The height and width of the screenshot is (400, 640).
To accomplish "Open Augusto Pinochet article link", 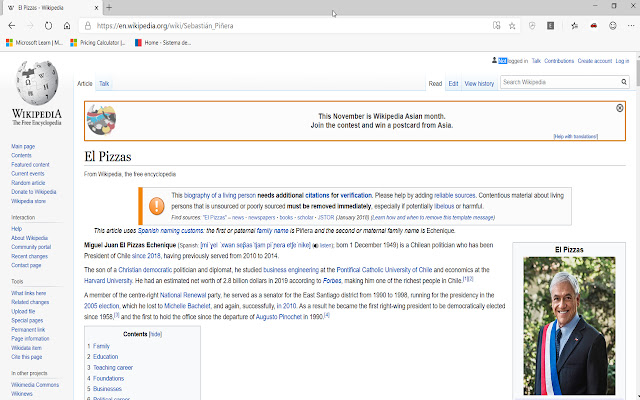I will tap(278, 317).
